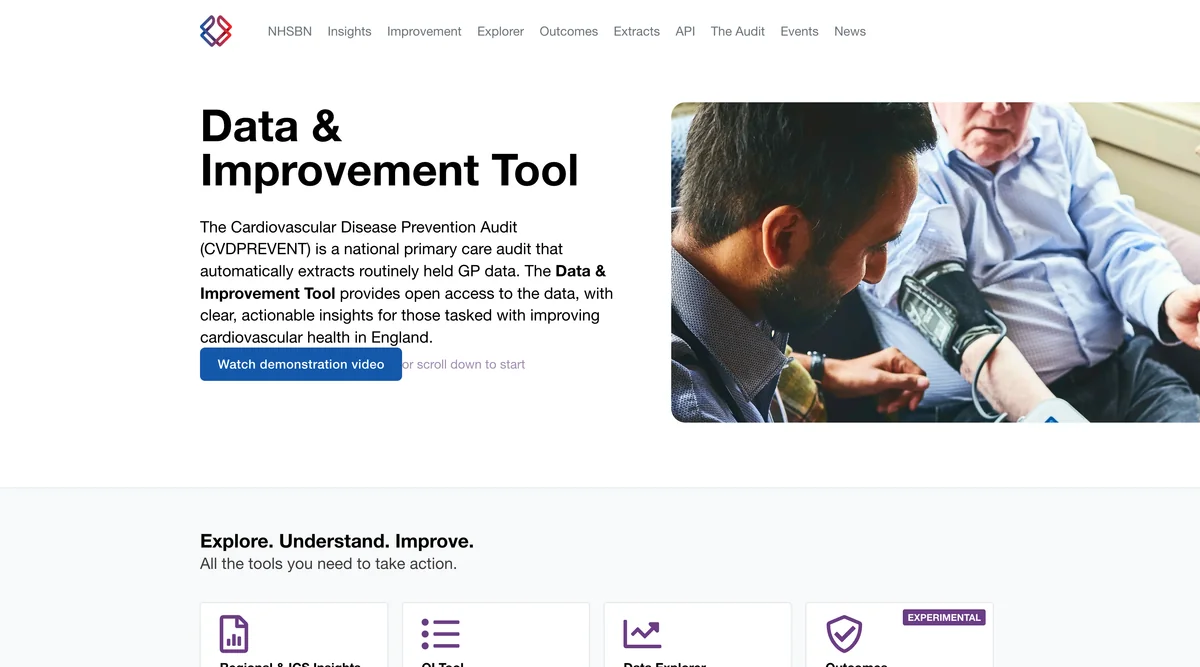Open the API page link

click(685, 31)
